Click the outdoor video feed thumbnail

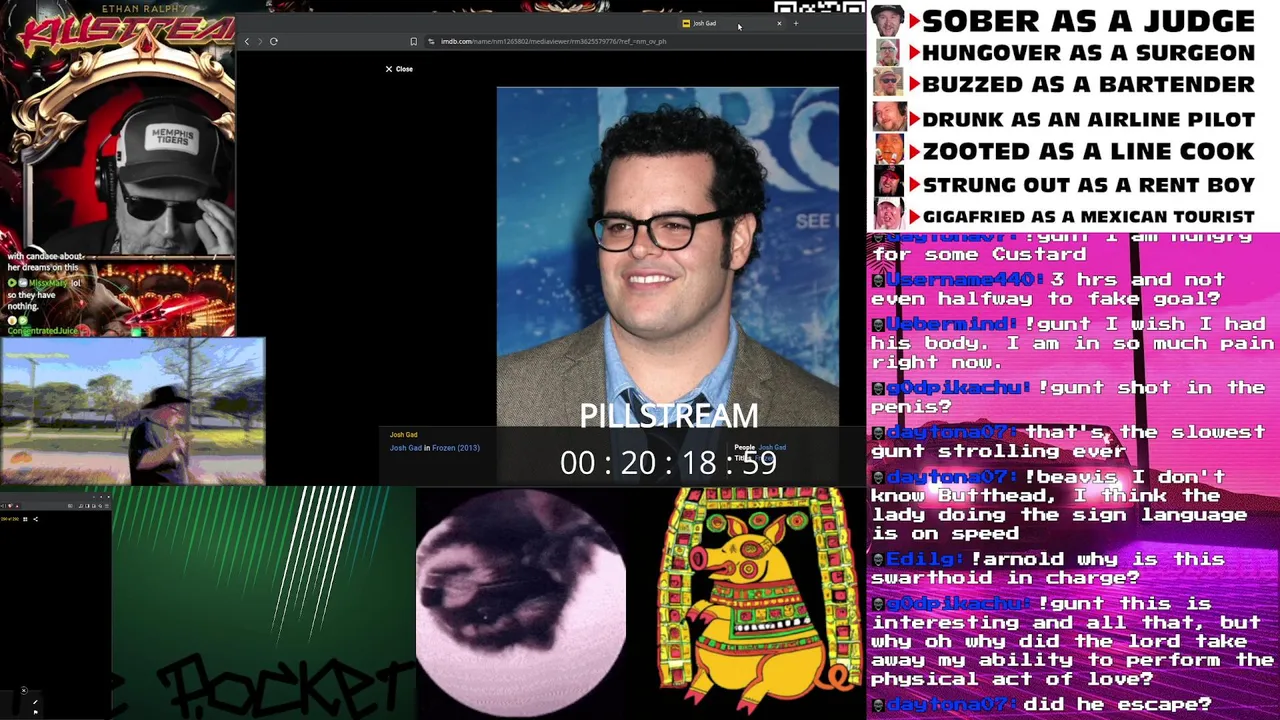133,411
